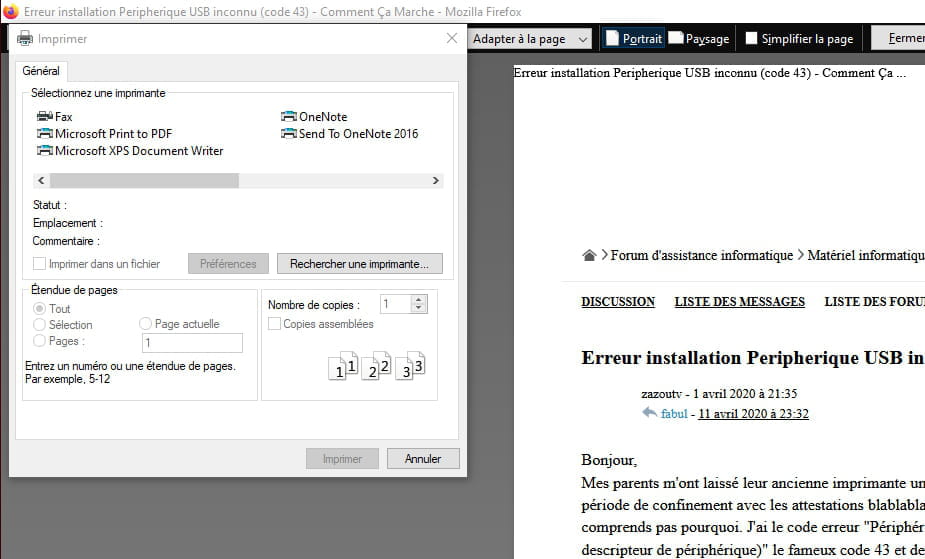This screenshot has width=925, height=559.
Task: Open the 11 avril 2020 à 23:32 link
Action: point(753,413)
